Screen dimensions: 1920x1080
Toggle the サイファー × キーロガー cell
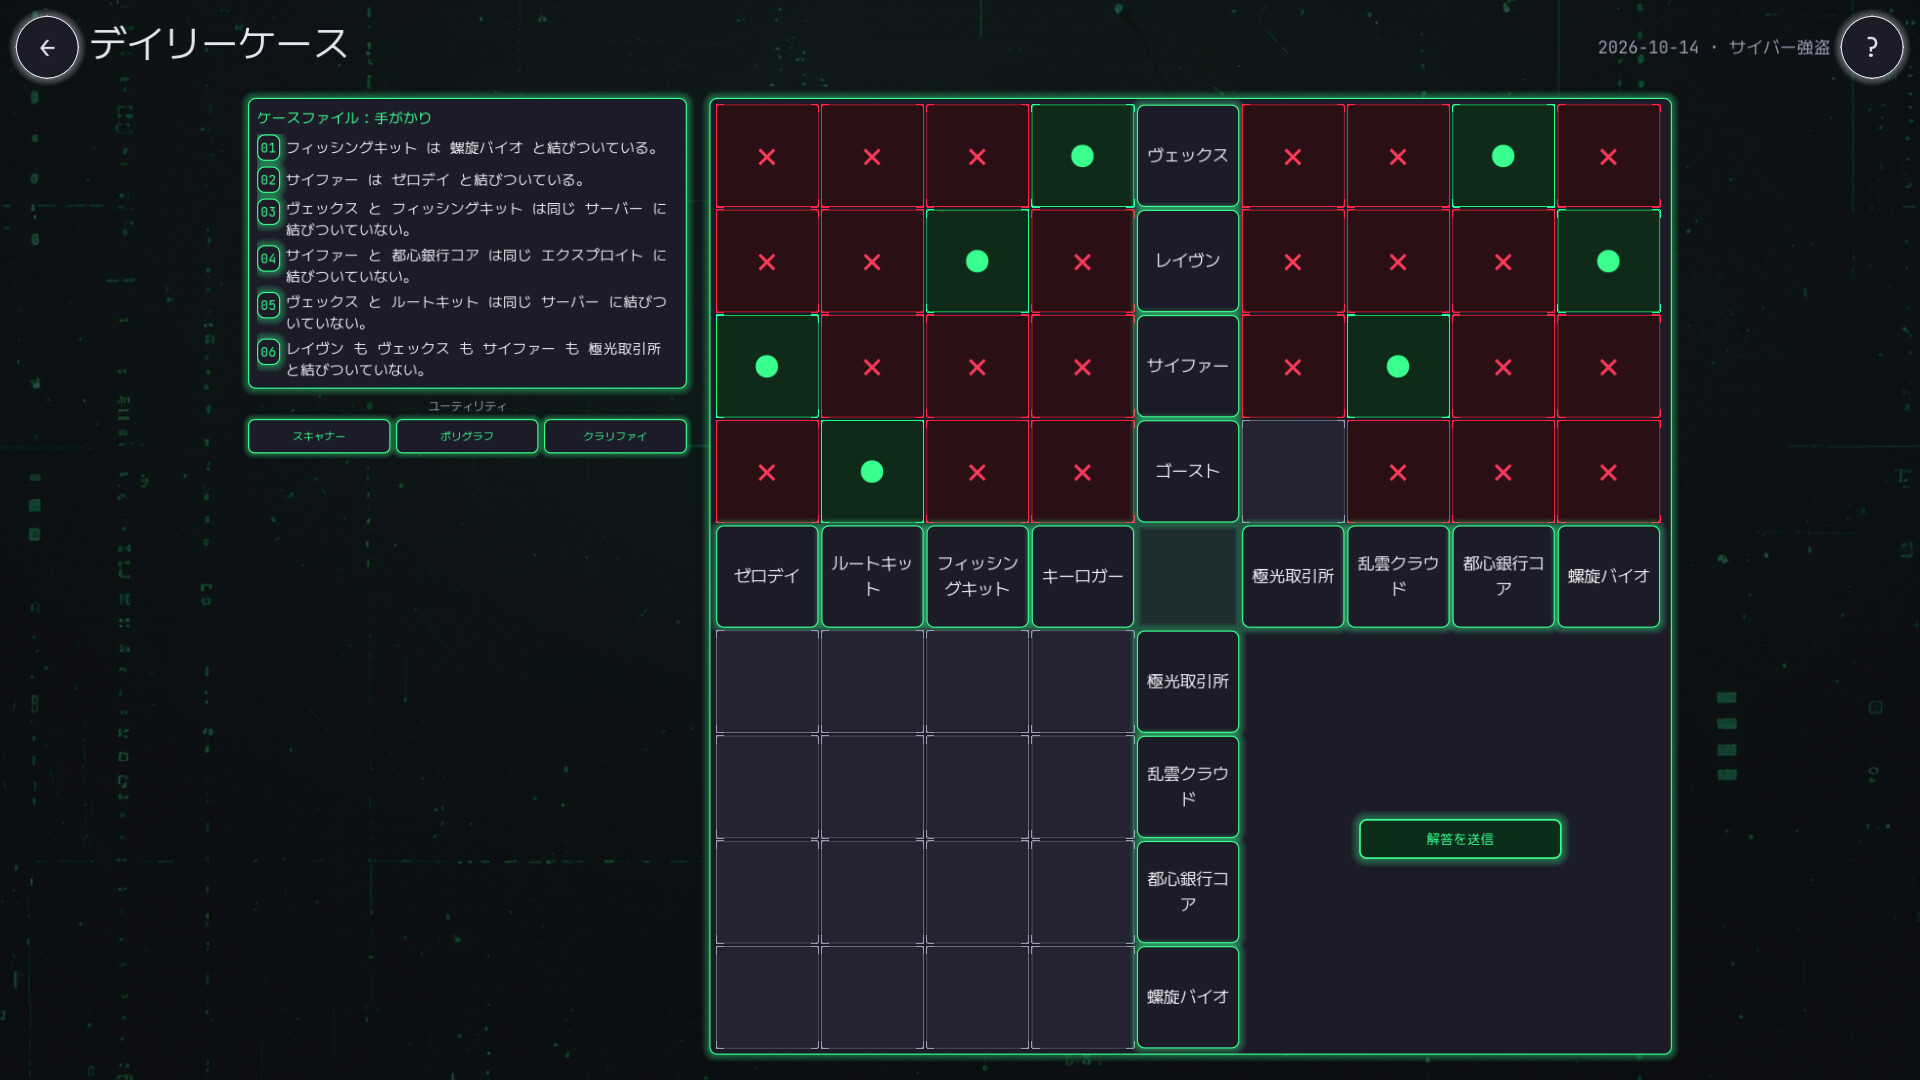(x=1082, y=366)
